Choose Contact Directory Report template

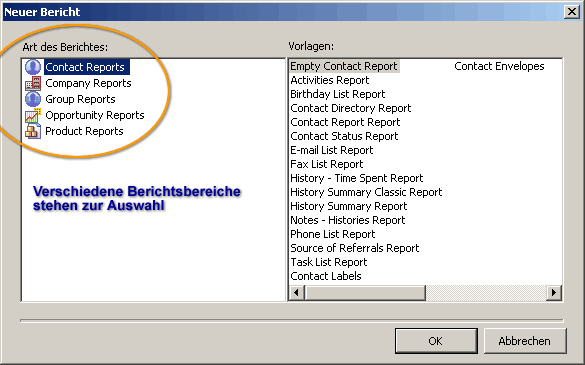point(351,108)
